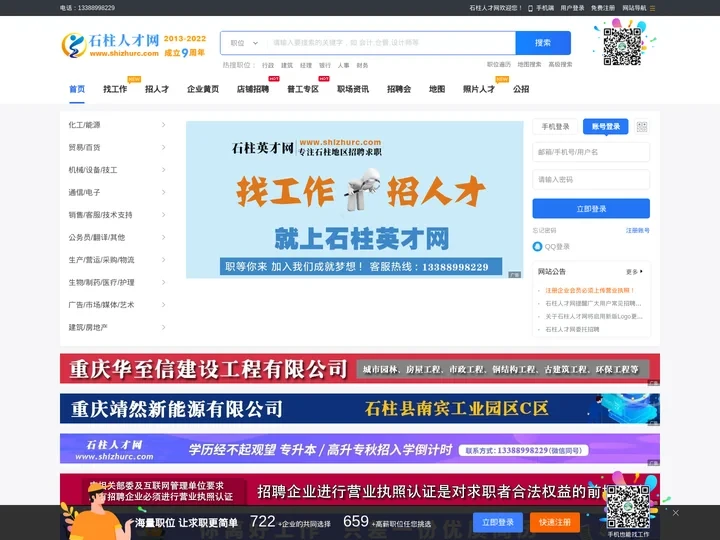This screenshot has height=540, width=720.
Task: Open the 高级搜索 link
Action: tap(560, 64)
